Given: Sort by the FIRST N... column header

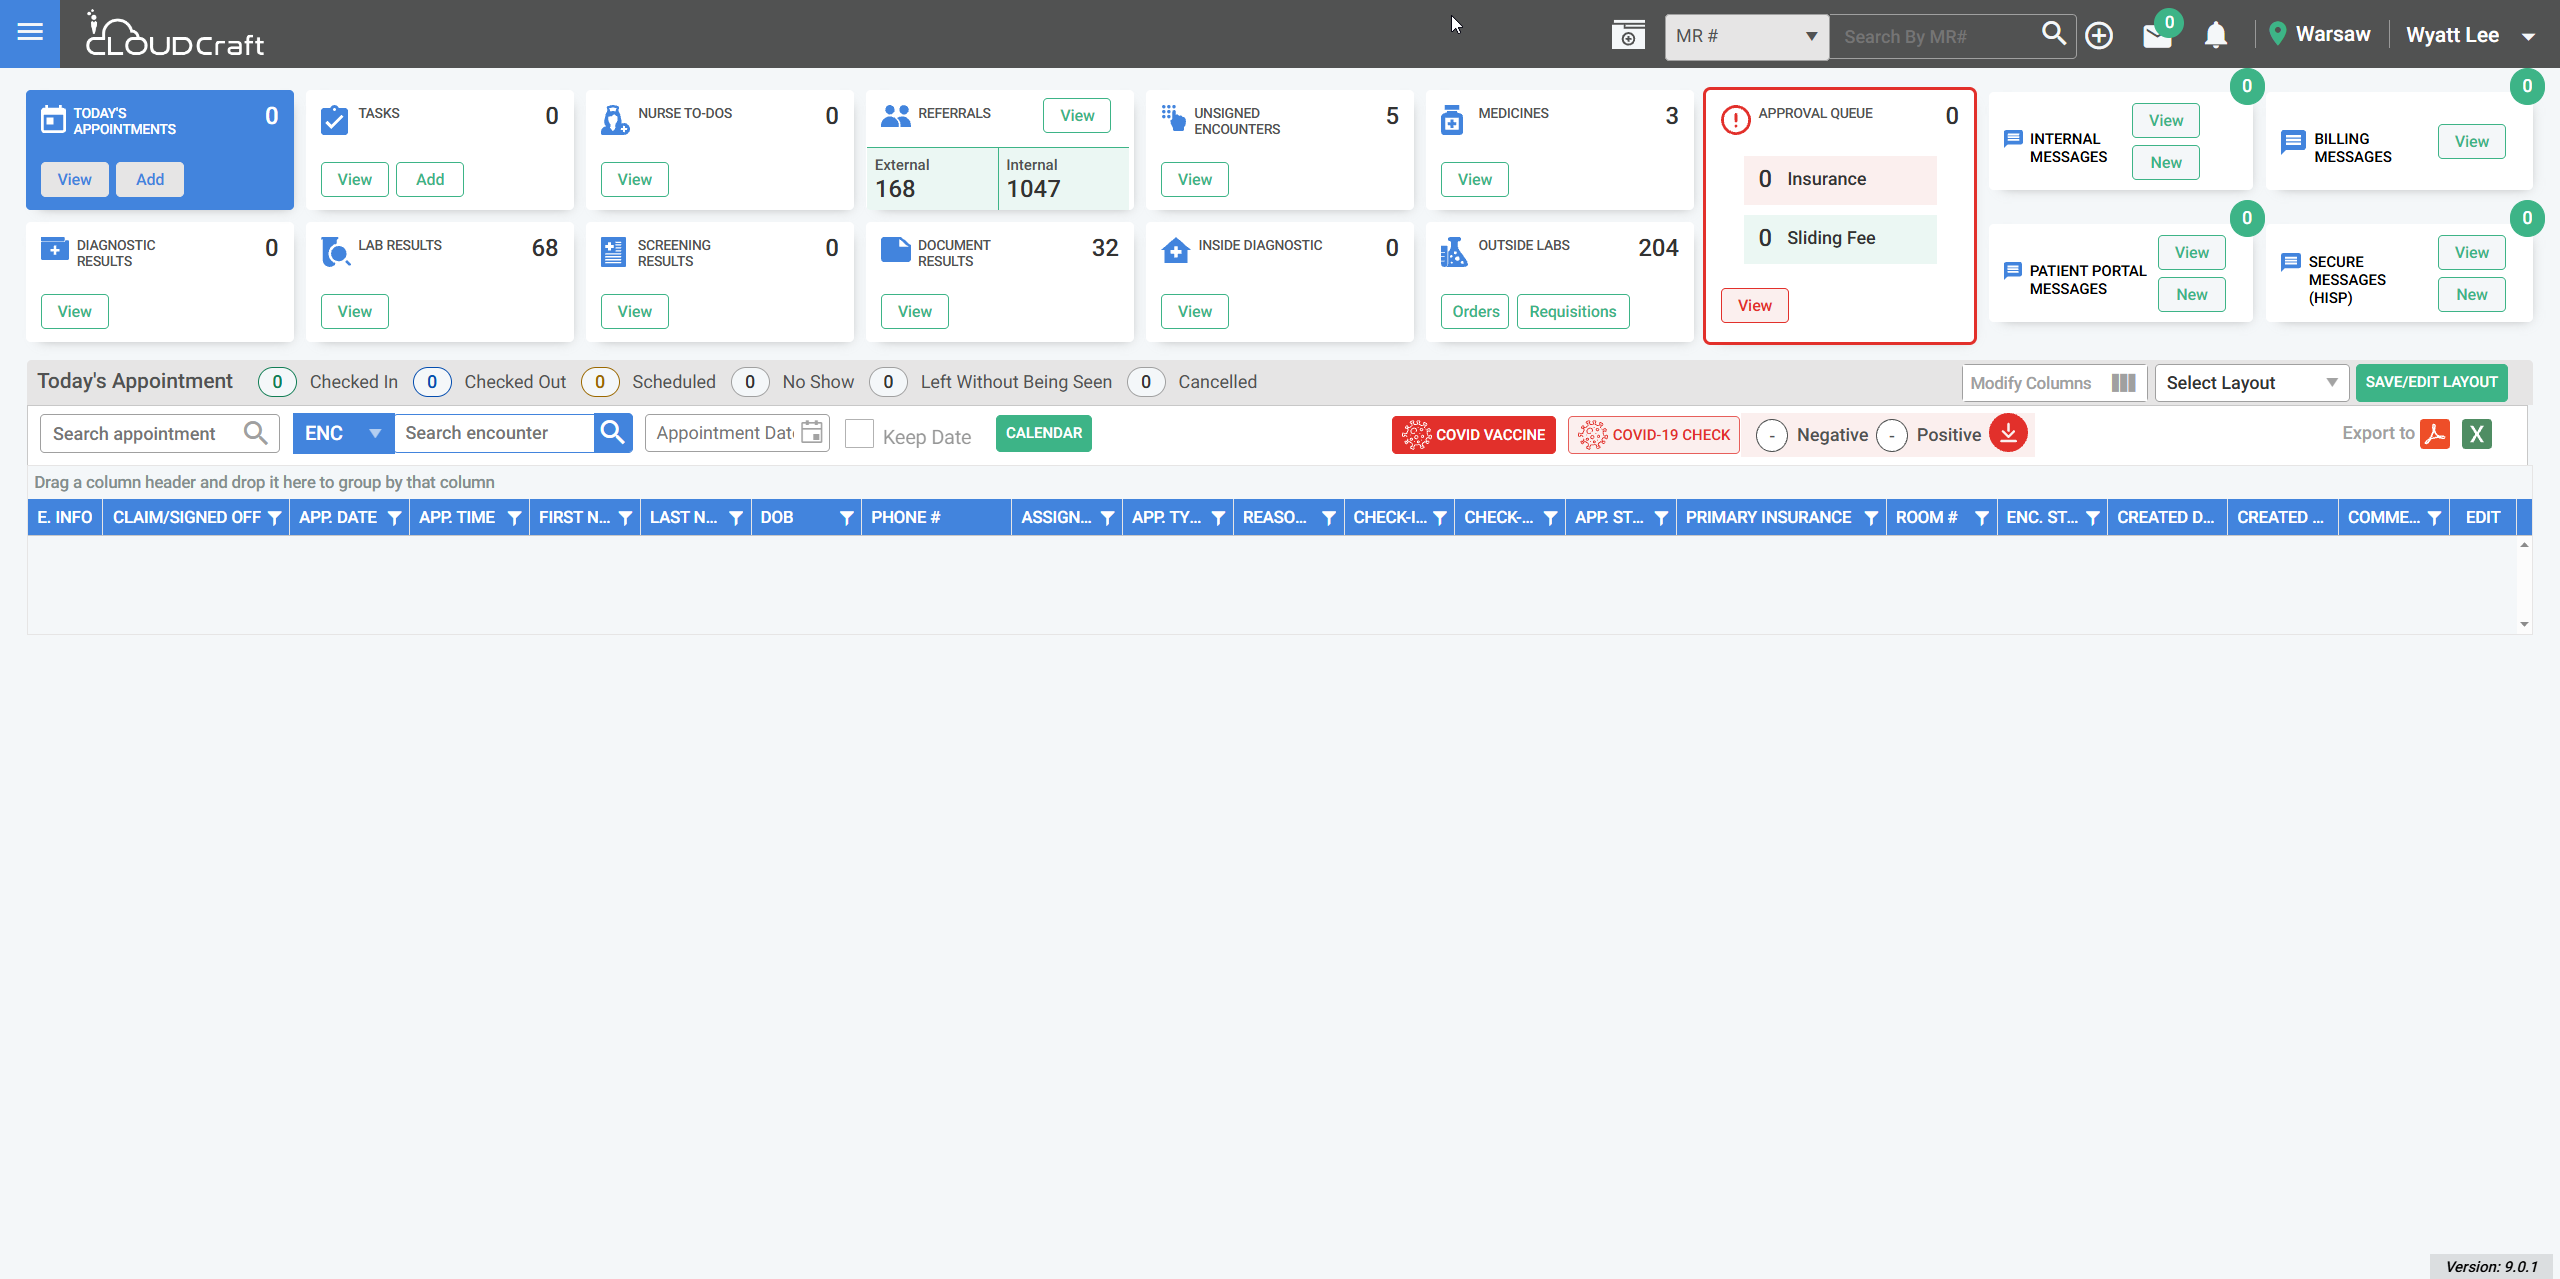Looking at the screenshot, I should pos(574,517).
